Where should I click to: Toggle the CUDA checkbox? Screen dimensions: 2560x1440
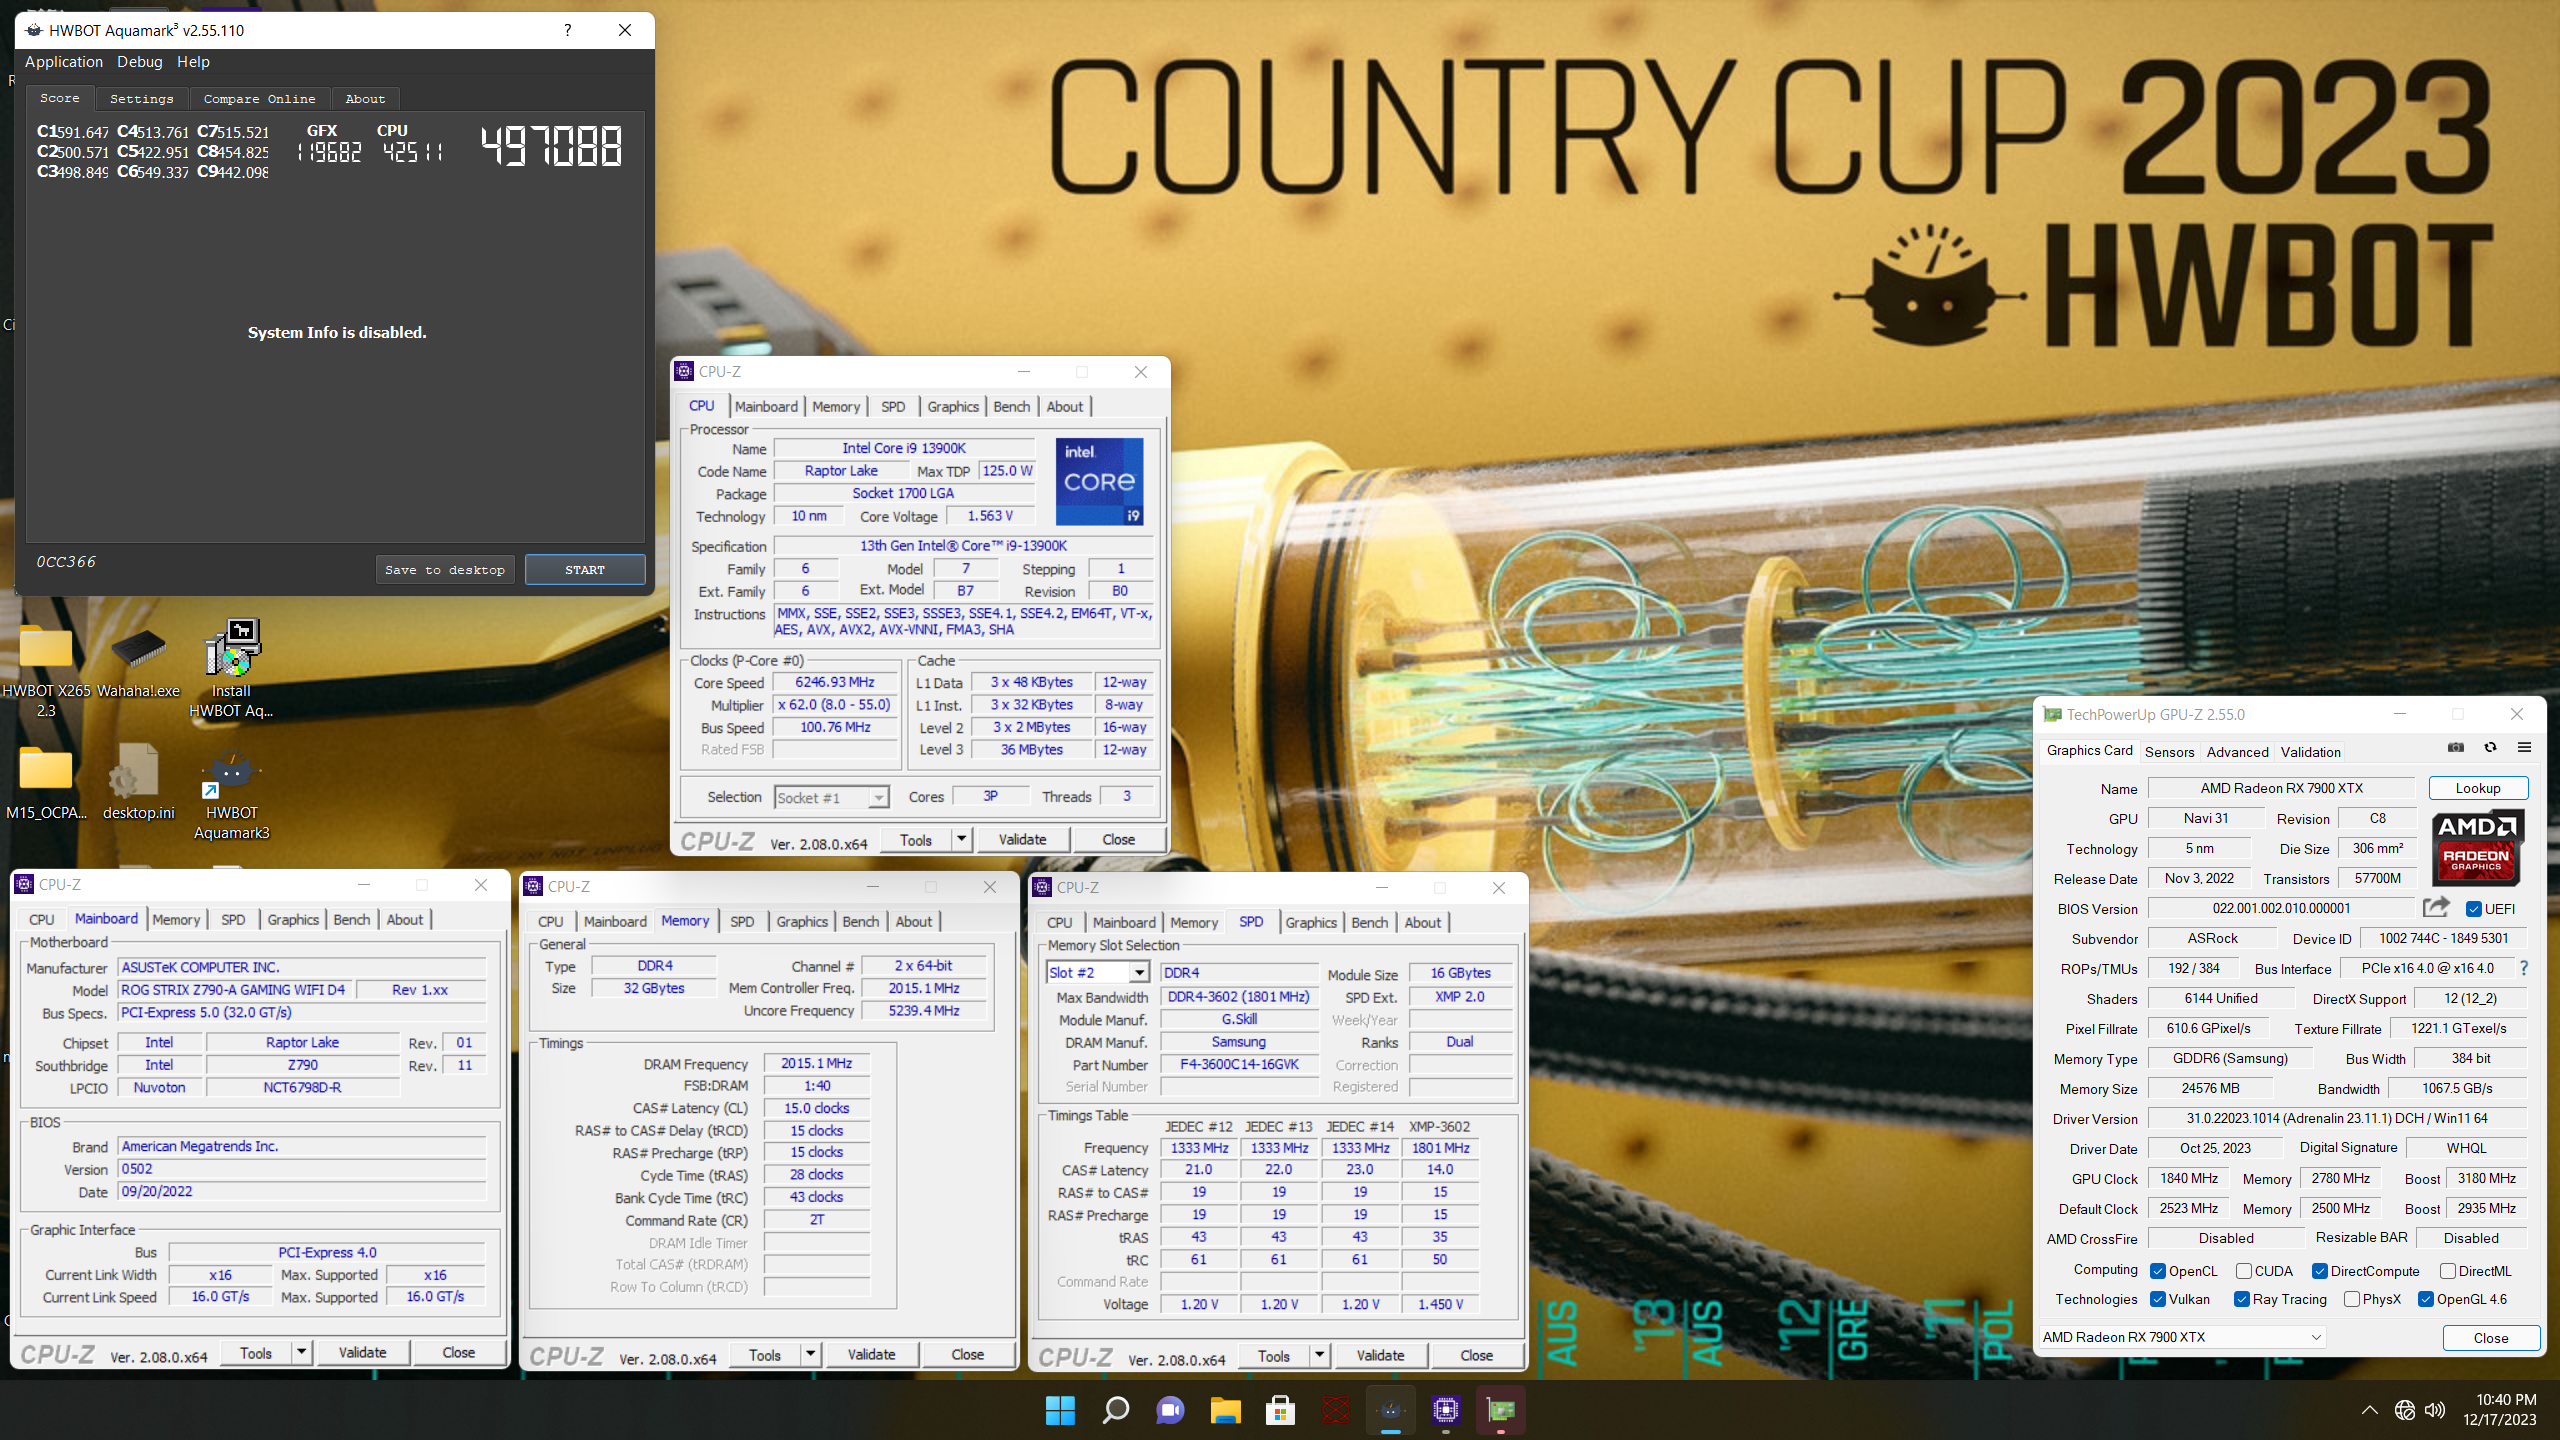[x=2244, y=1271]
